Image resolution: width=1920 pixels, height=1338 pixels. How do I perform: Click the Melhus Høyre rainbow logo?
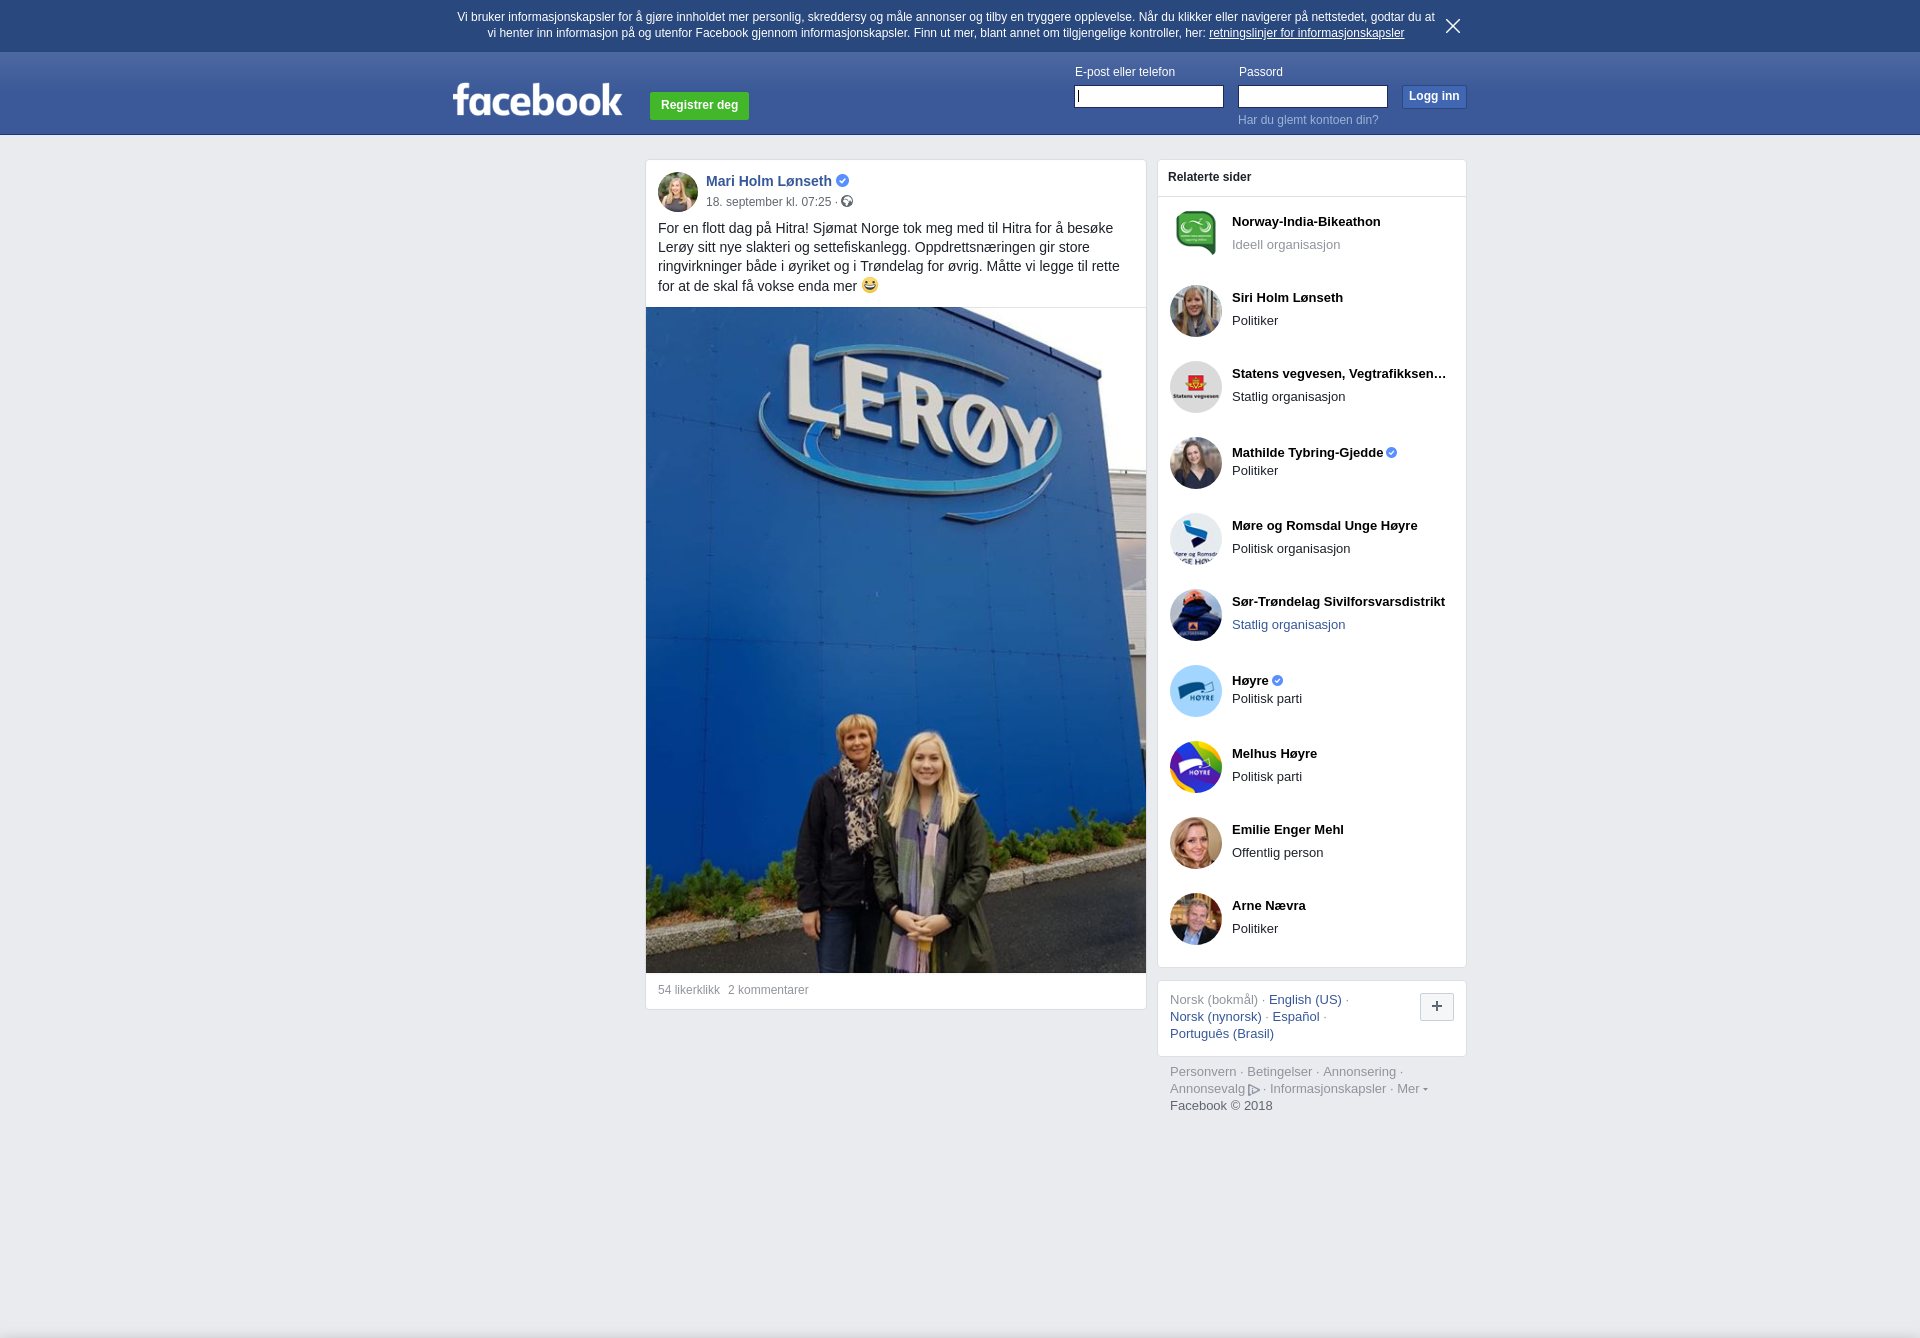click(1195, 767)
